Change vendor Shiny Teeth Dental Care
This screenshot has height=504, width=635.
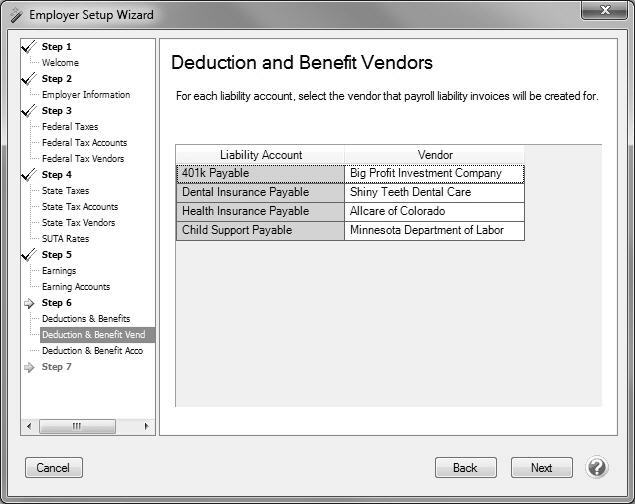433,192
